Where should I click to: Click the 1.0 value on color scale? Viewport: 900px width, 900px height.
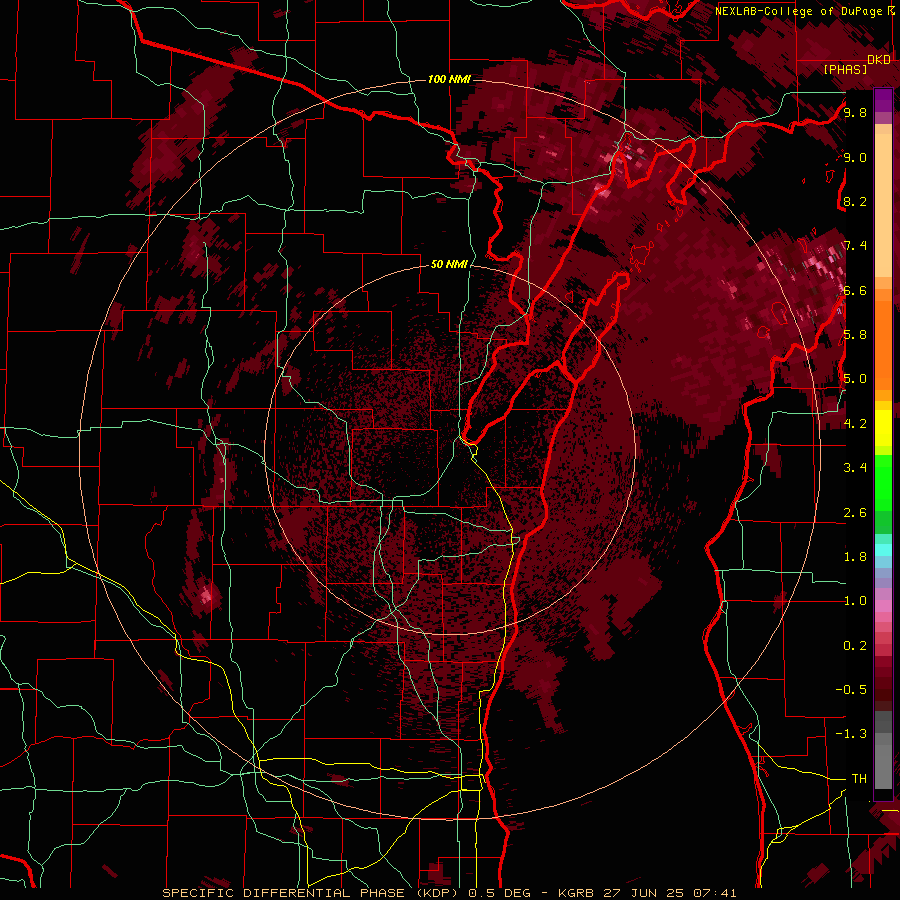[855, 601]
